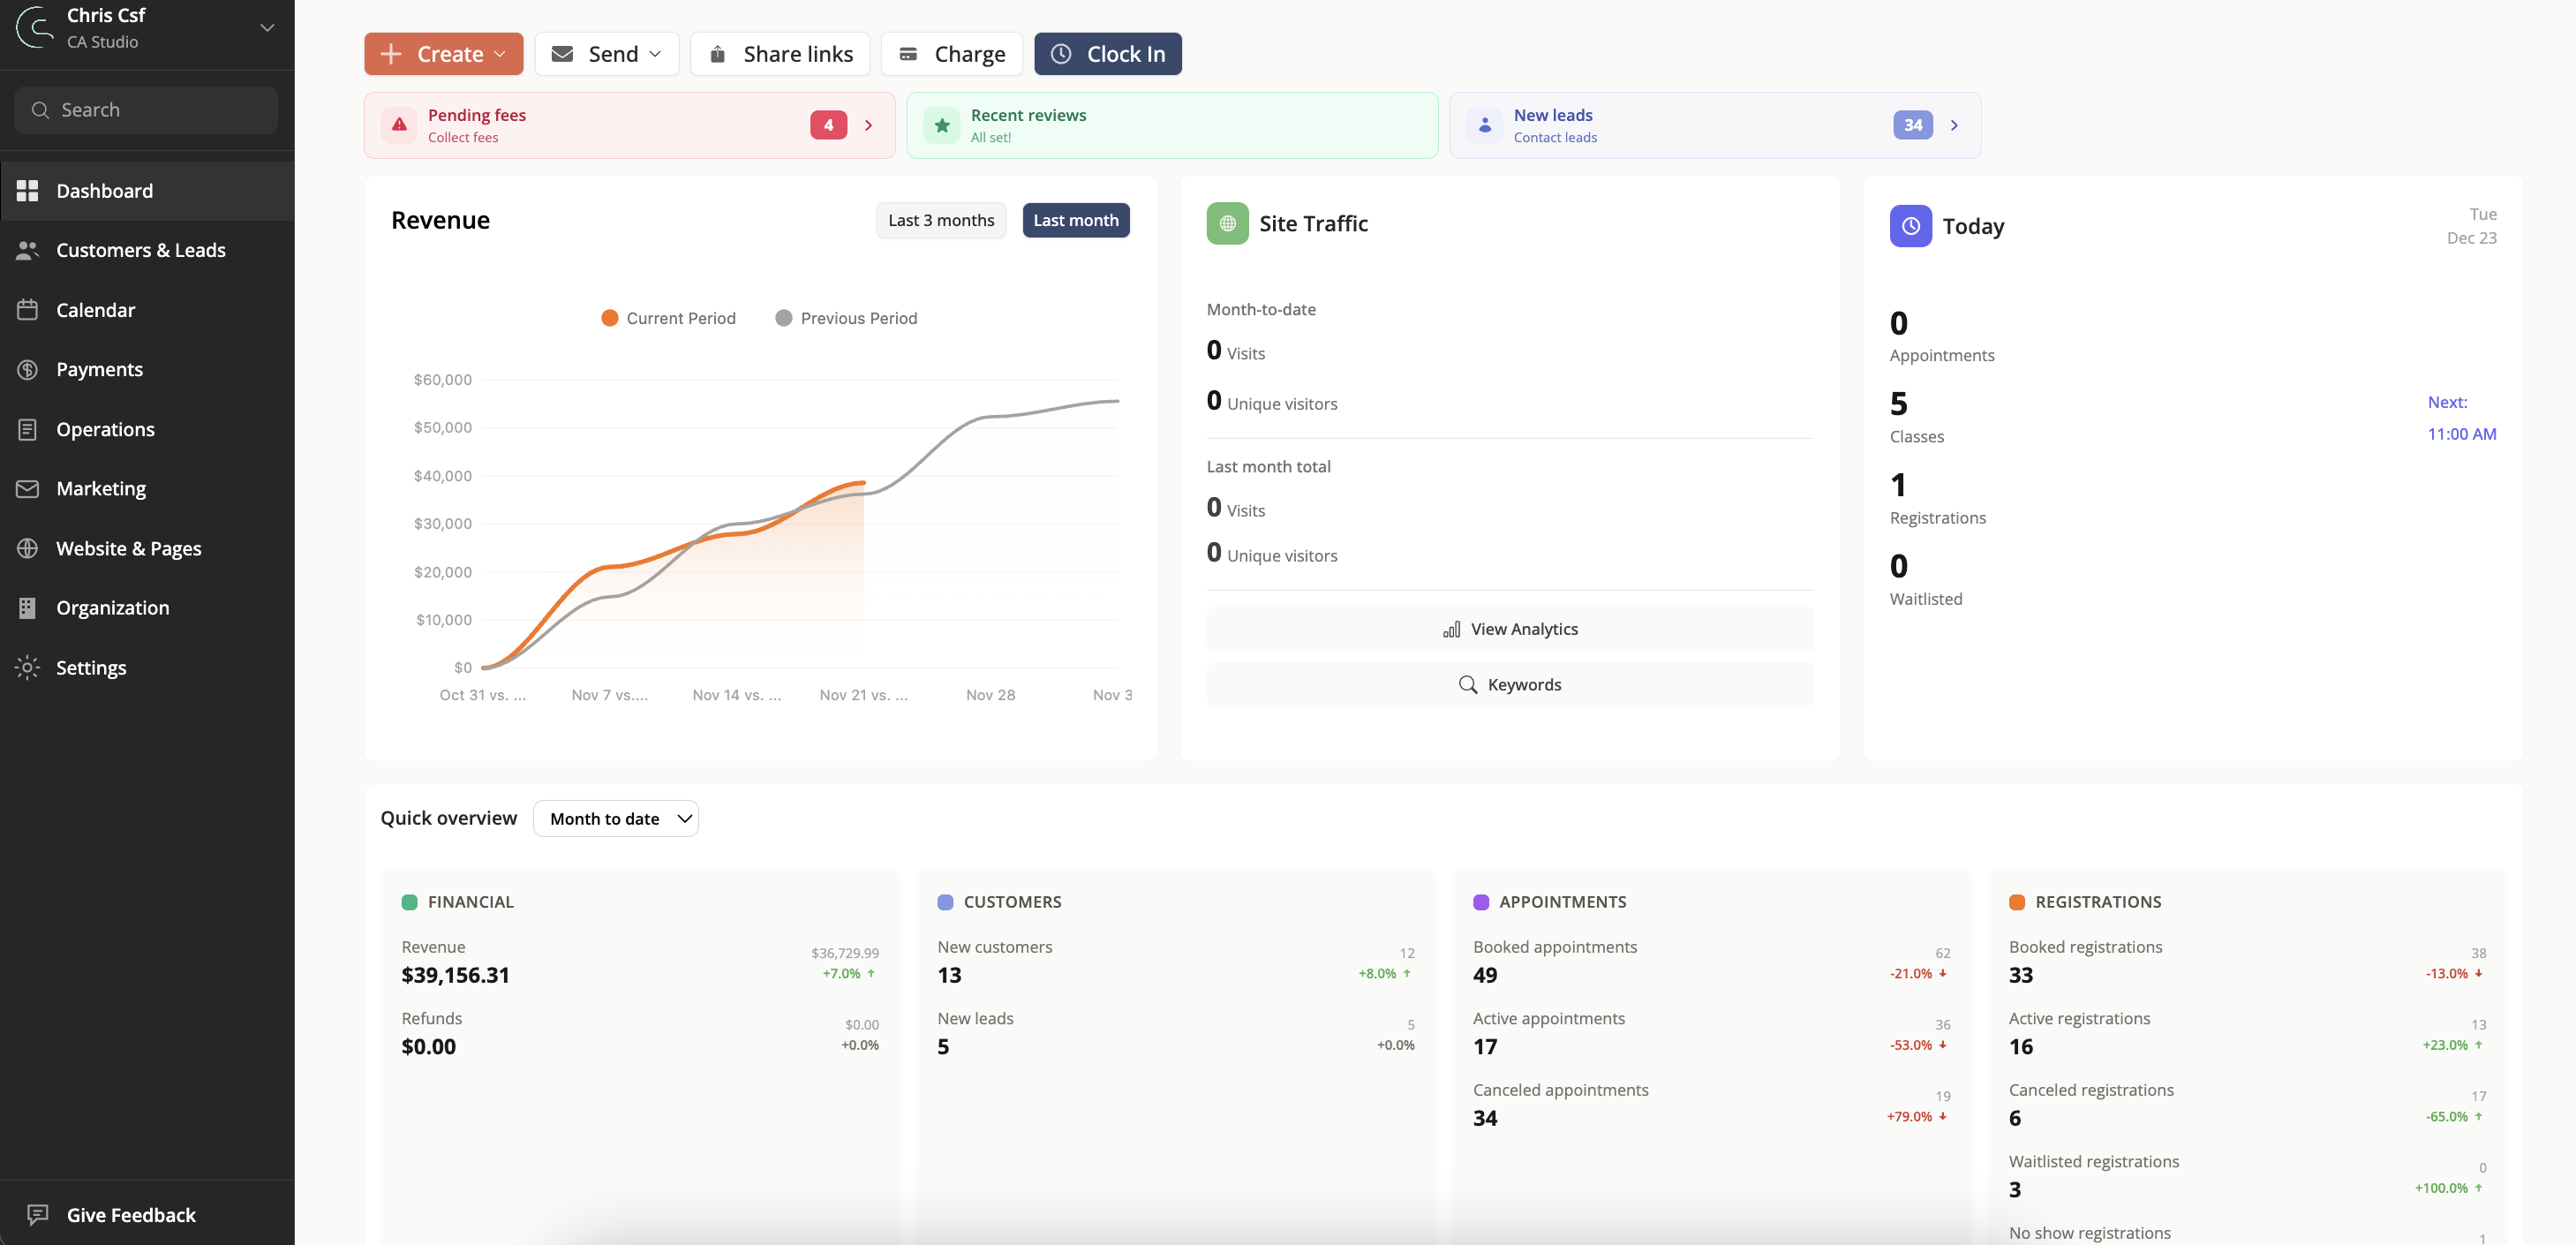Open the Month to date dropdown
The width and height of the screenshot is (2576, 1245).
(x=615, y=818)
